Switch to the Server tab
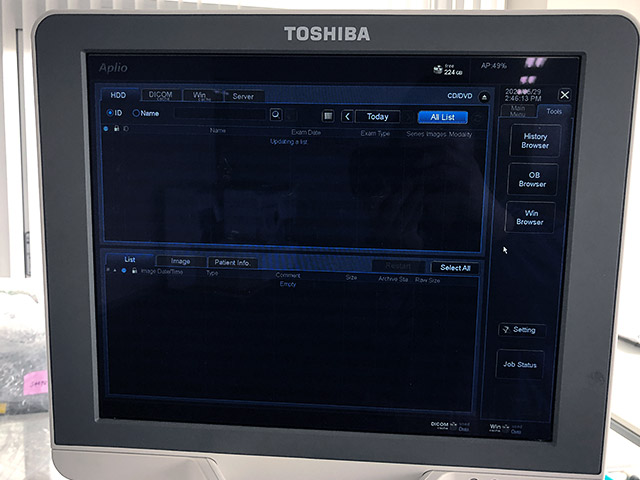This screenshot has height=480, width=640. click(x=243, y=96)
